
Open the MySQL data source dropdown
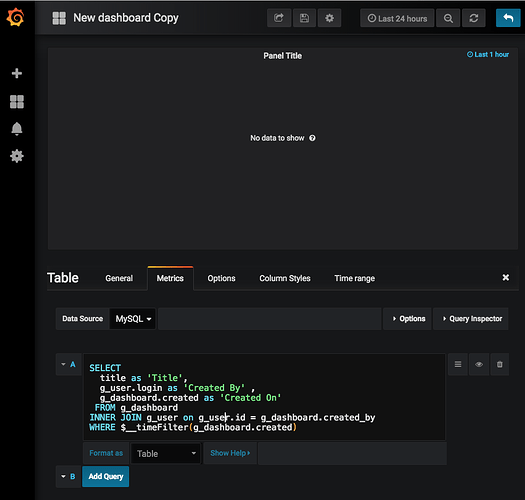click(133, 319)
